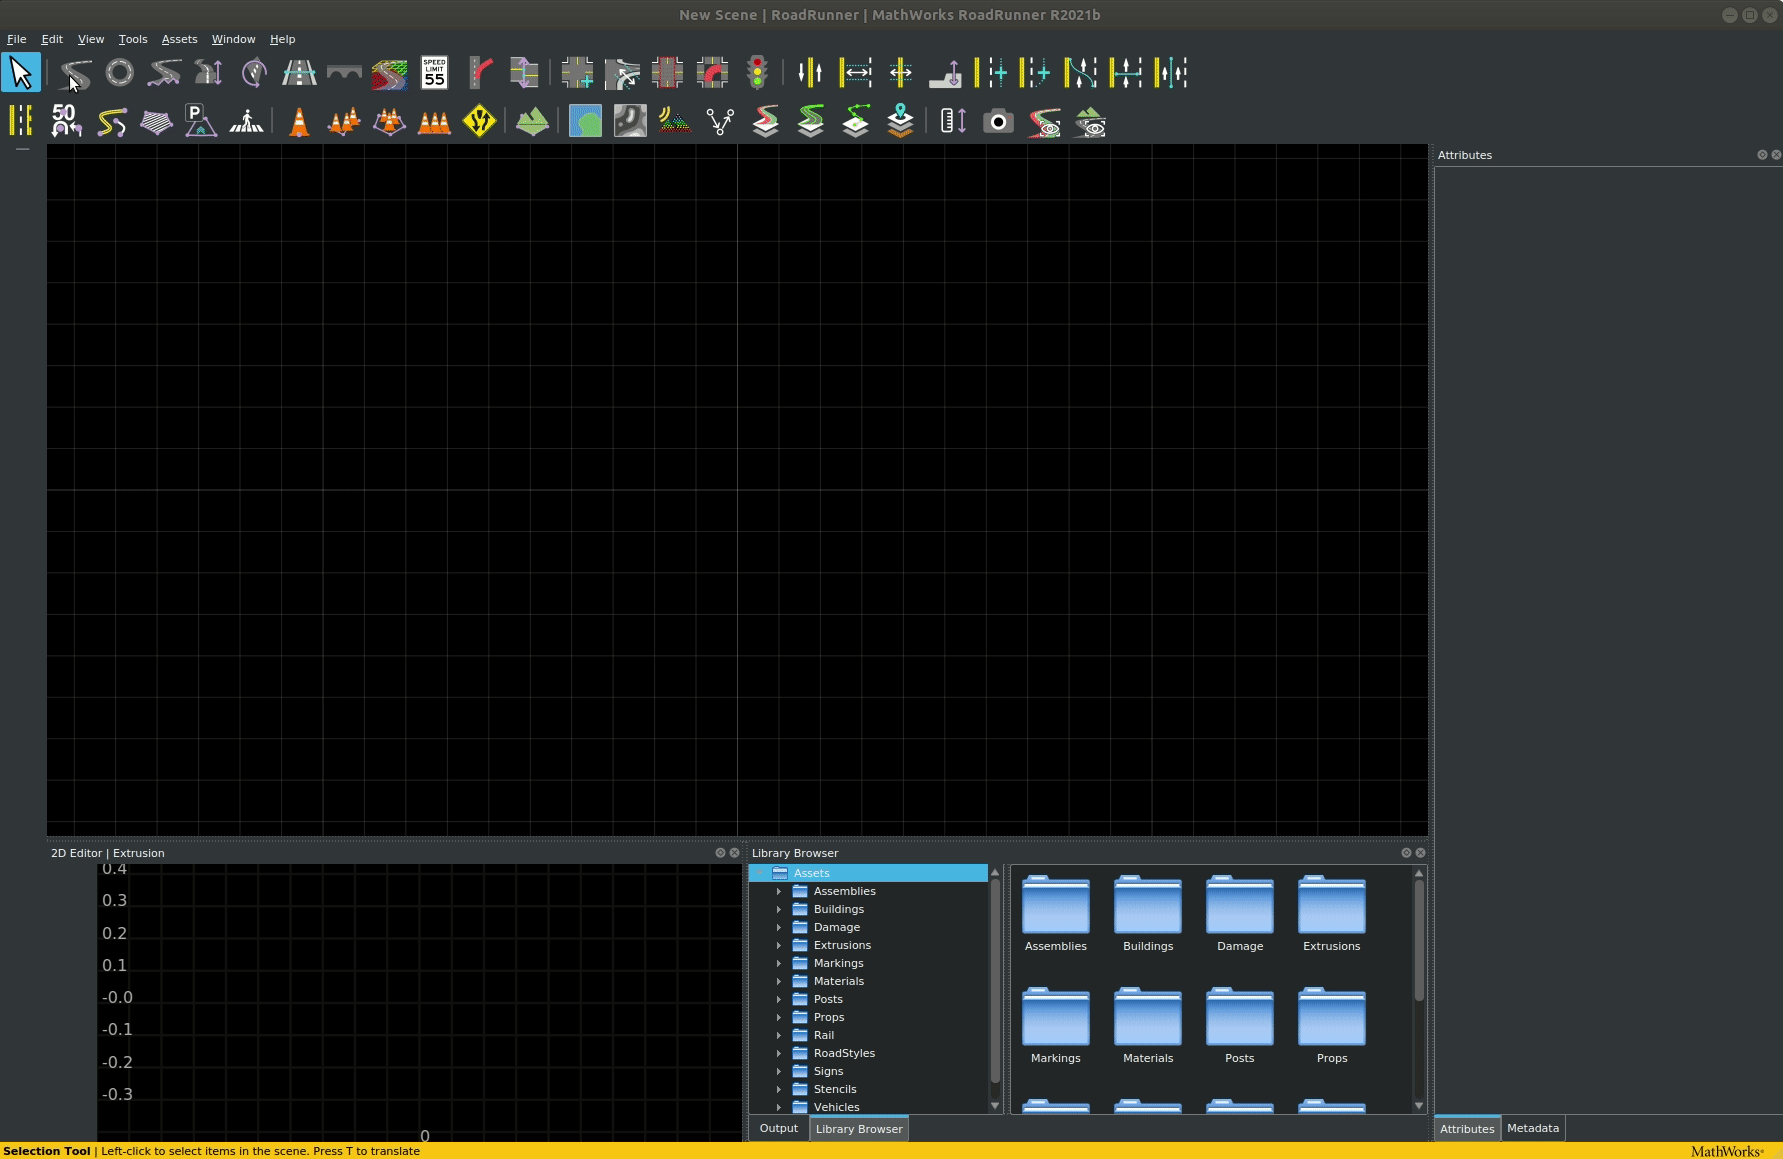Select the roundabout tool icon
1783x1159 pixels.
(x=120, y=73)
